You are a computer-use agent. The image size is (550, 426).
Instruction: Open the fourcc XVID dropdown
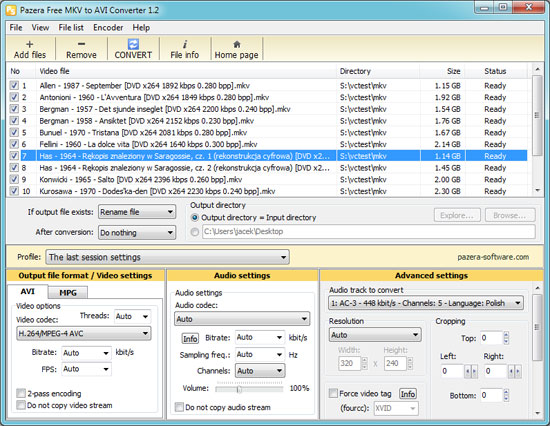pos(396,408)
